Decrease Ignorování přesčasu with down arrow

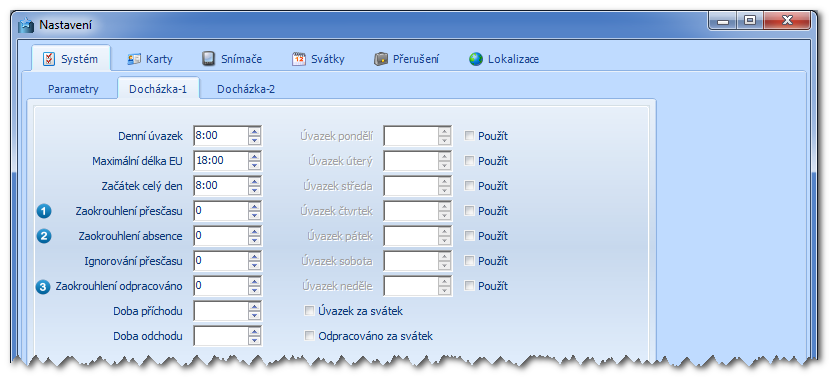click(x=255, y=265)
